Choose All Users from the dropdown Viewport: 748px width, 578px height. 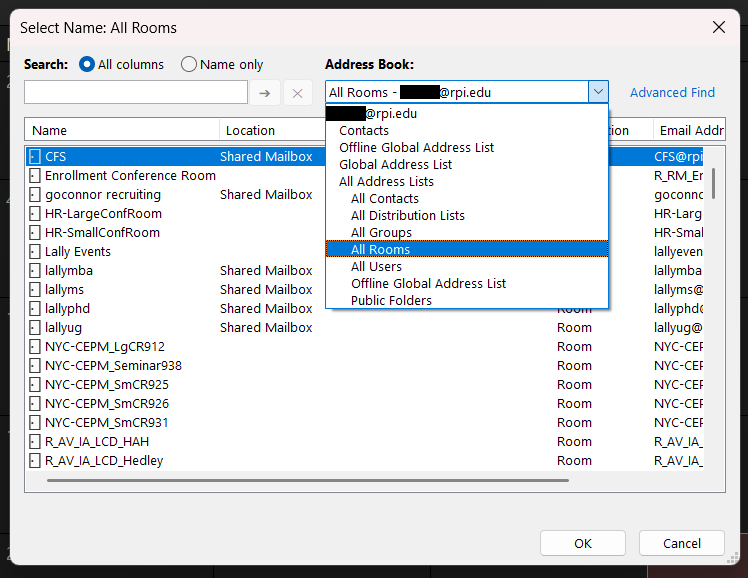click(376, 267)
